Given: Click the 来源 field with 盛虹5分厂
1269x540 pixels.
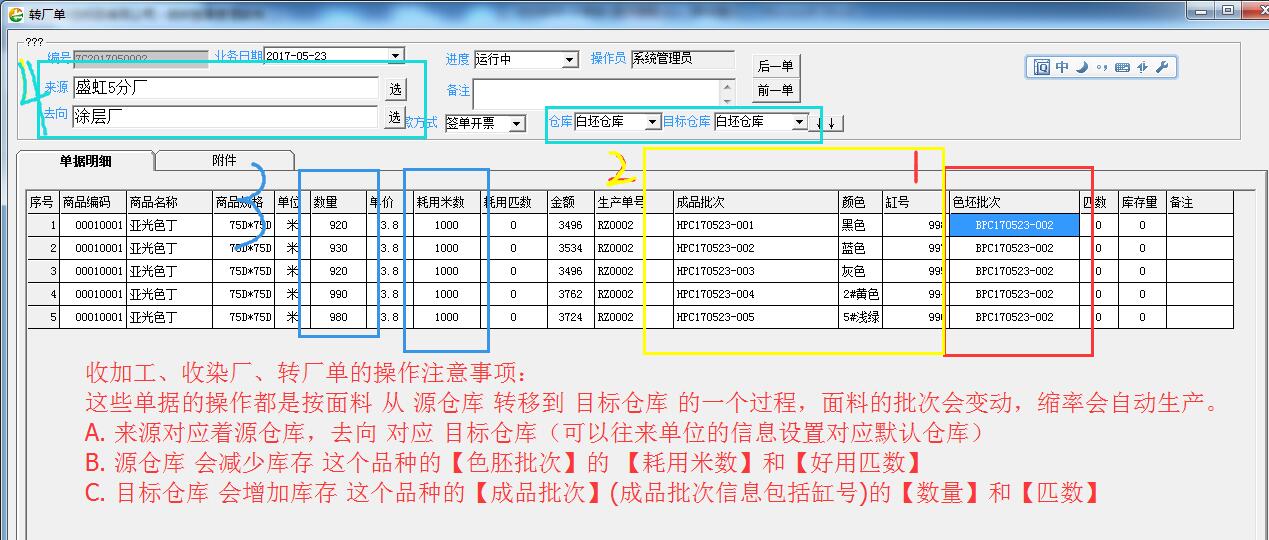Looking at the screenshot, I should point(225,88).
